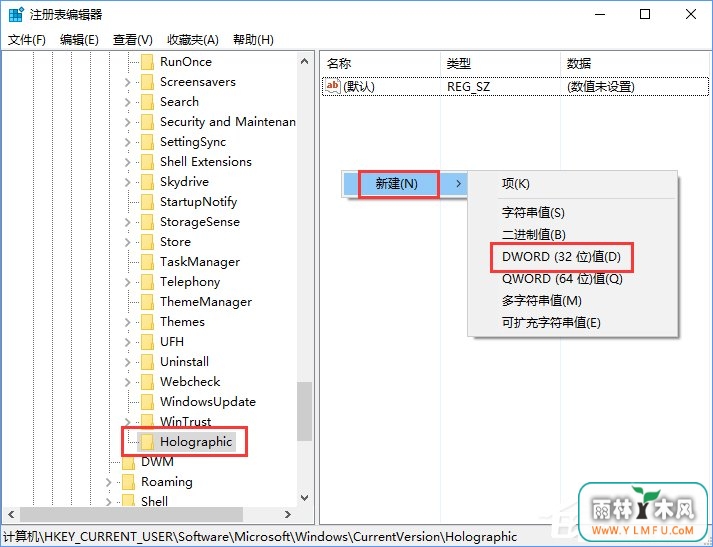Image resolution: width=713 pixels, height=547 pixels.
Task: Click horizontal scrollbar right arrow
Action: click(288, 515)
